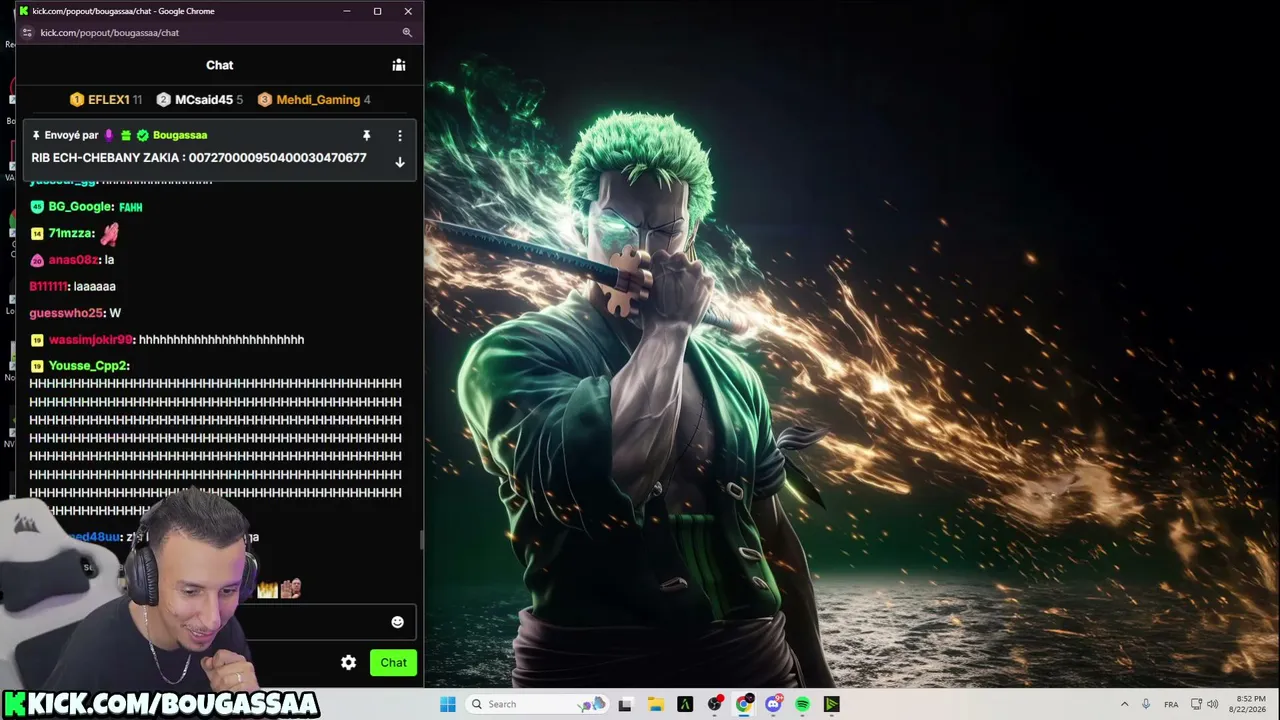Click the zoom magnifier in address bar
1280x720 pixels.
(x=407, y=33)
